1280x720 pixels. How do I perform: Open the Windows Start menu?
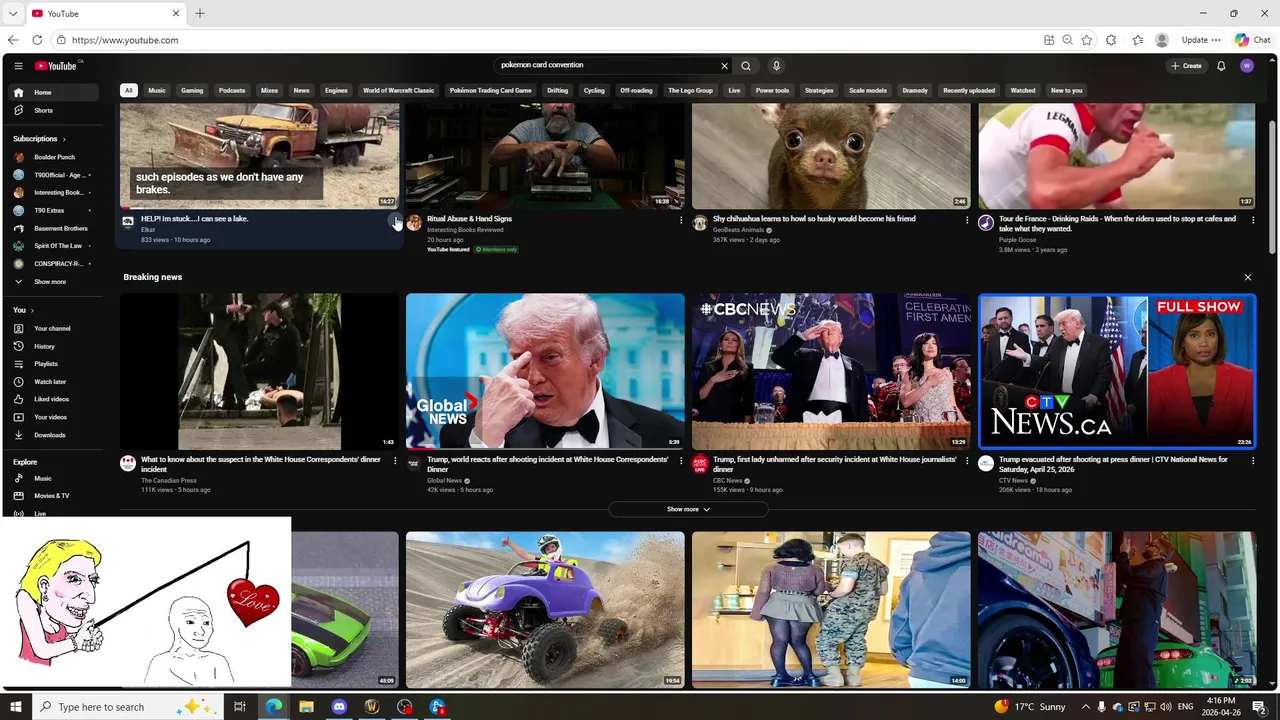[15, 707]
